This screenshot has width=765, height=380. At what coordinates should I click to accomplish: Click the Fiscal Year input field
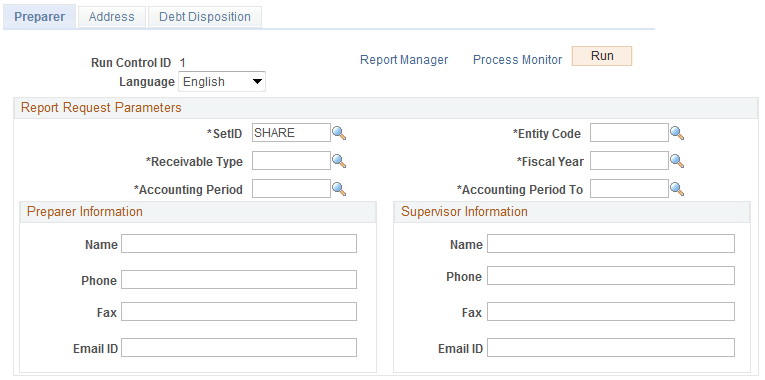629,160
